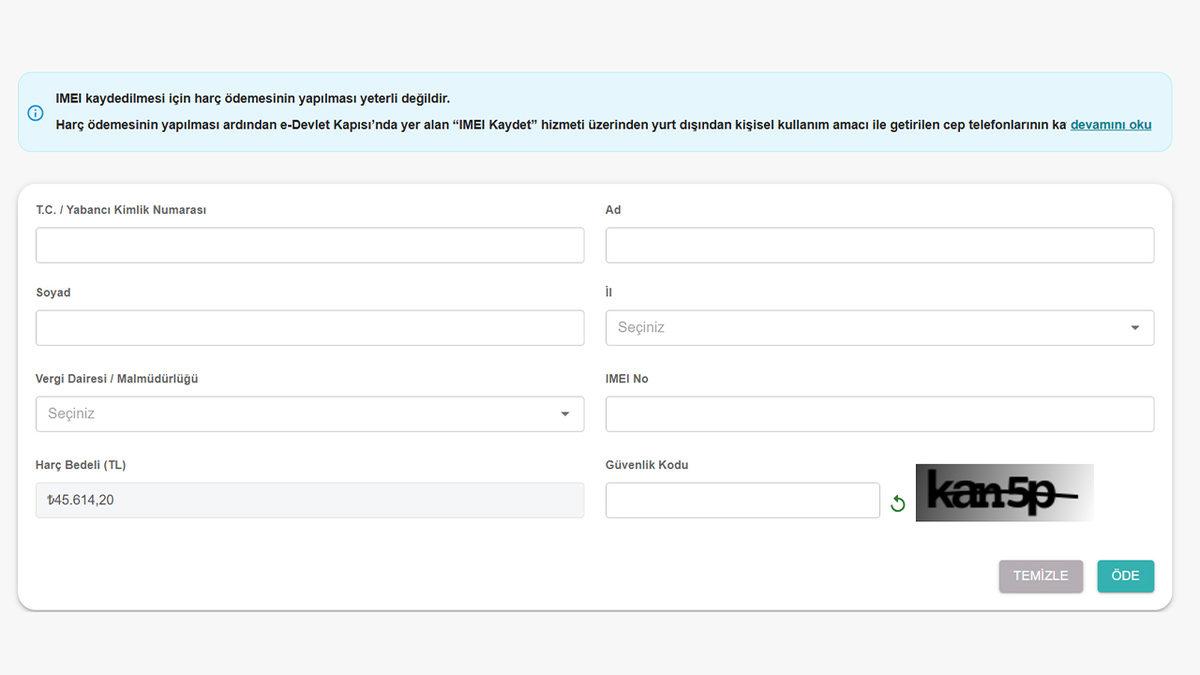
Task: Focus the T.C. / Yabancı Kimlik Numarası field
Action: 310,245
